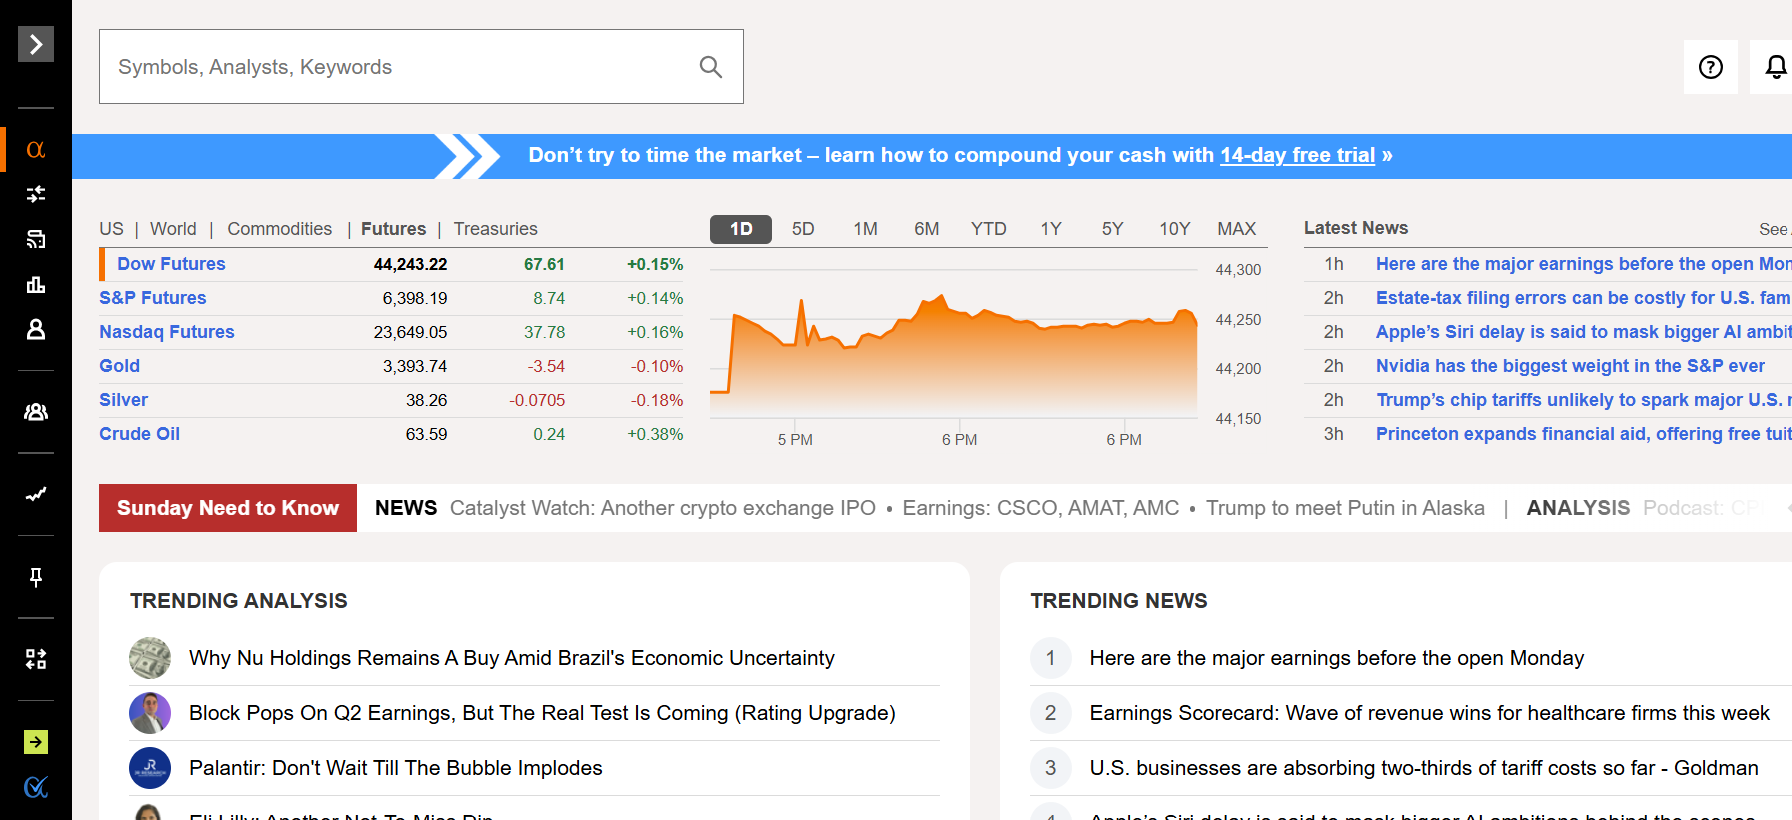The height and width of the screenshot is (820, 1792).
Task: Open the 14-day free trial link
Action: [1297, 155]
